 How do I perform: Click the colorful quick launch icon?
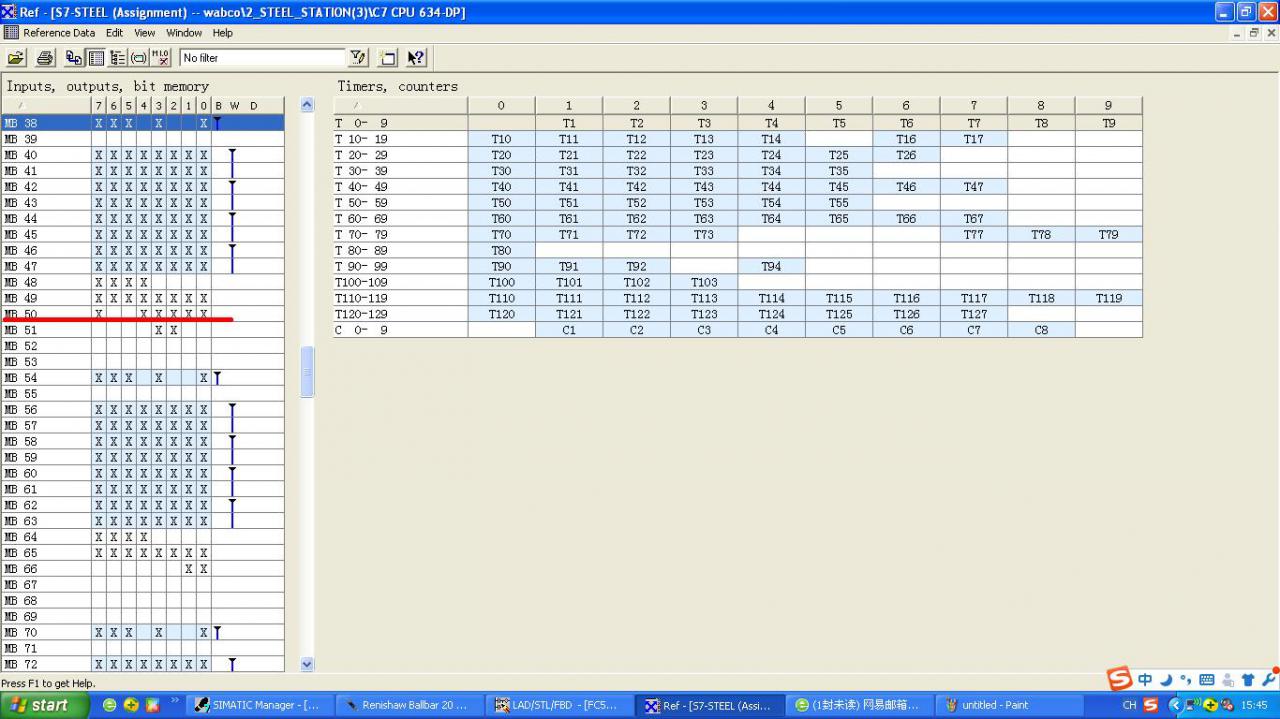tap(152, 705)
